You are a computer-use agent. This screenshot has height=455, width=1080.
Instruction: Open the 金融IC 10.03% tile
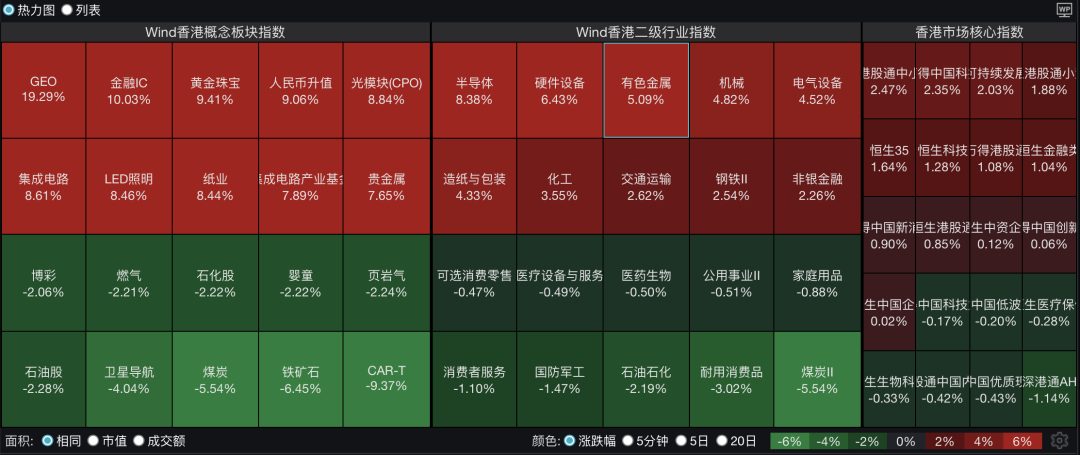(x=129, y=90)
